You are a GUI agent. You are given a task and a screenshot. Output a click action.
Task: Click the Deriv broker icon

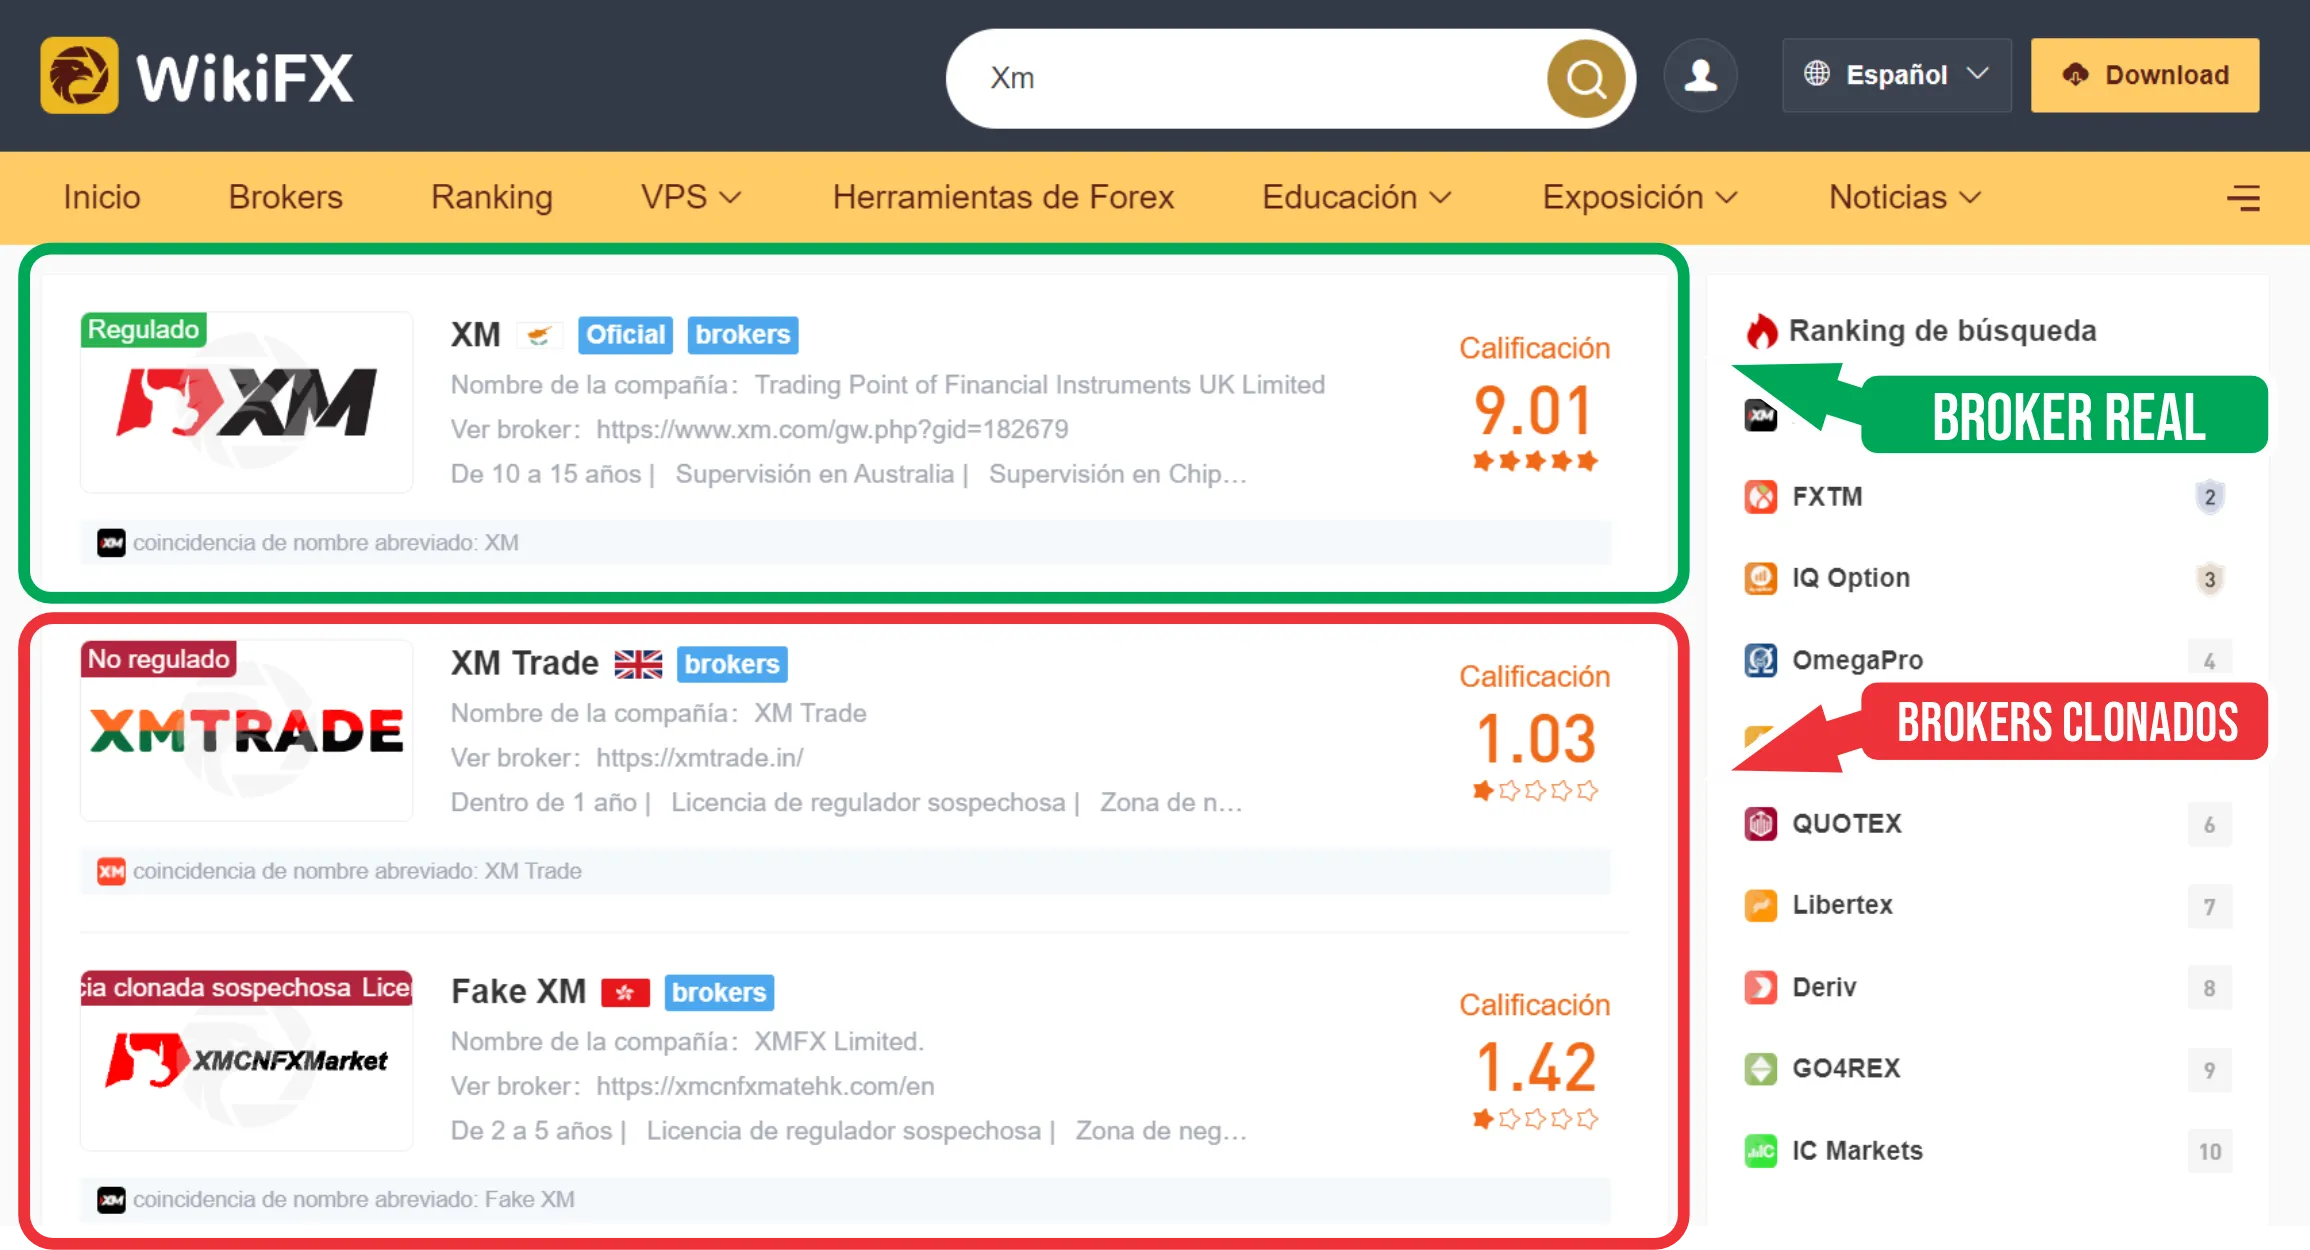pyautogui.click(x=1760, y=987)
